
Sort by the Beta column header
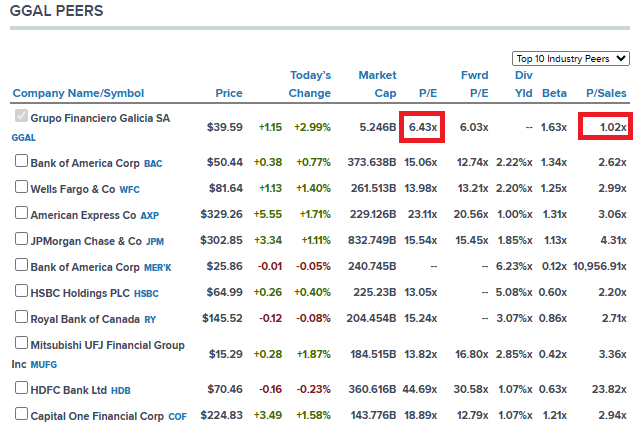click(x=554, y=93)
